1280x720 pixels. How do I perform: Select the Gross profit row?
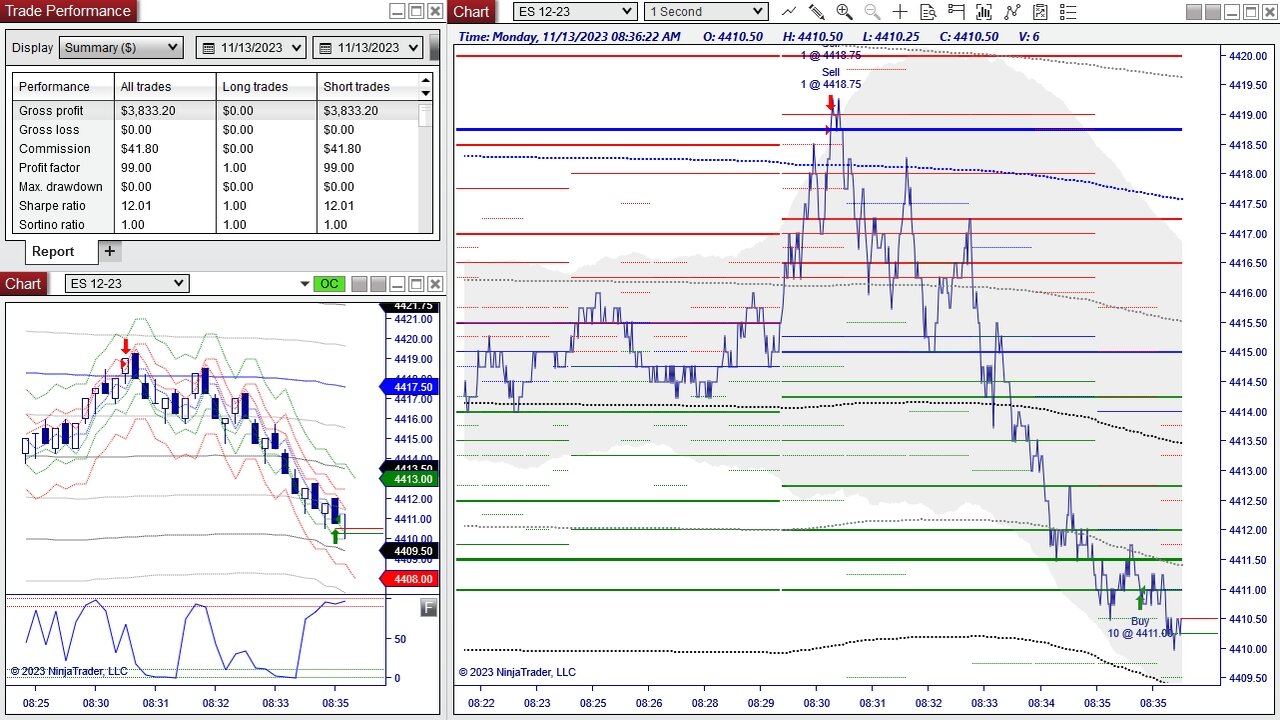click(216, 111)
